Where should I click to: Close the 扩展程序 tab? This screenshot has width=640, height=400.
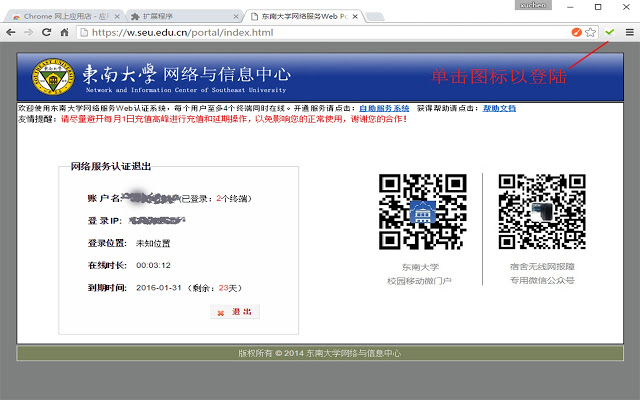[x=236, y=16]
